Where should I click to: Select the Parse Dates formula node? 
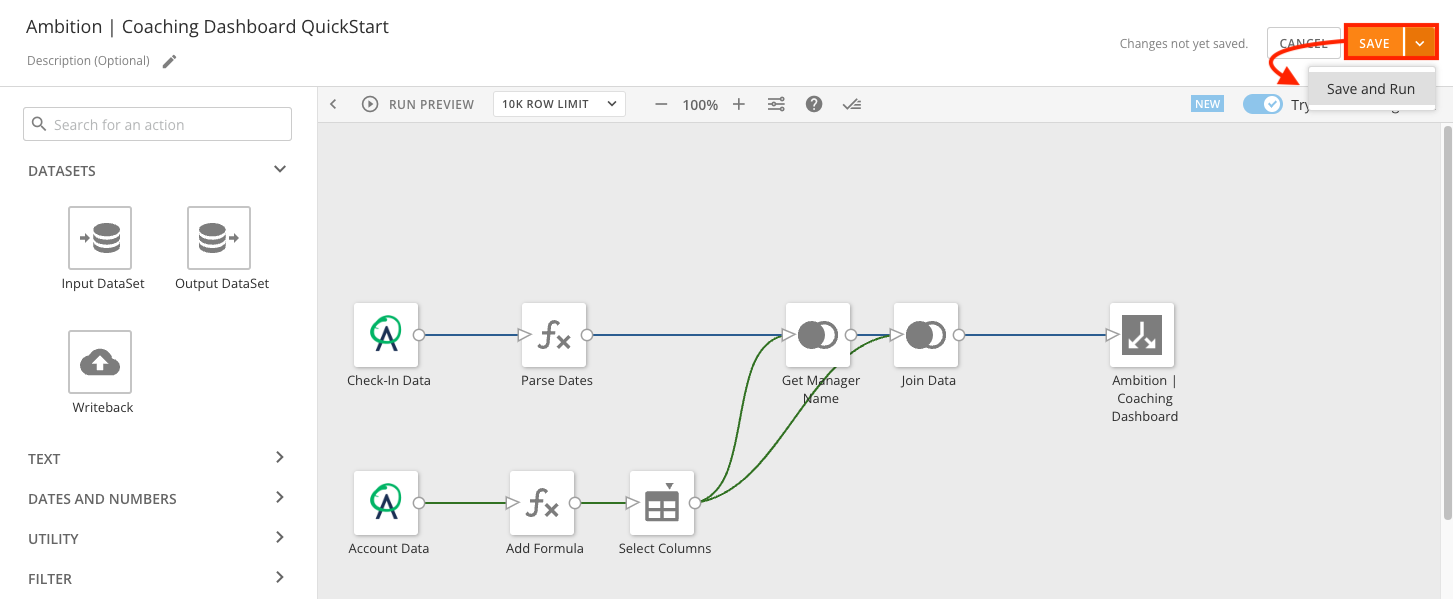pos(554,335)
